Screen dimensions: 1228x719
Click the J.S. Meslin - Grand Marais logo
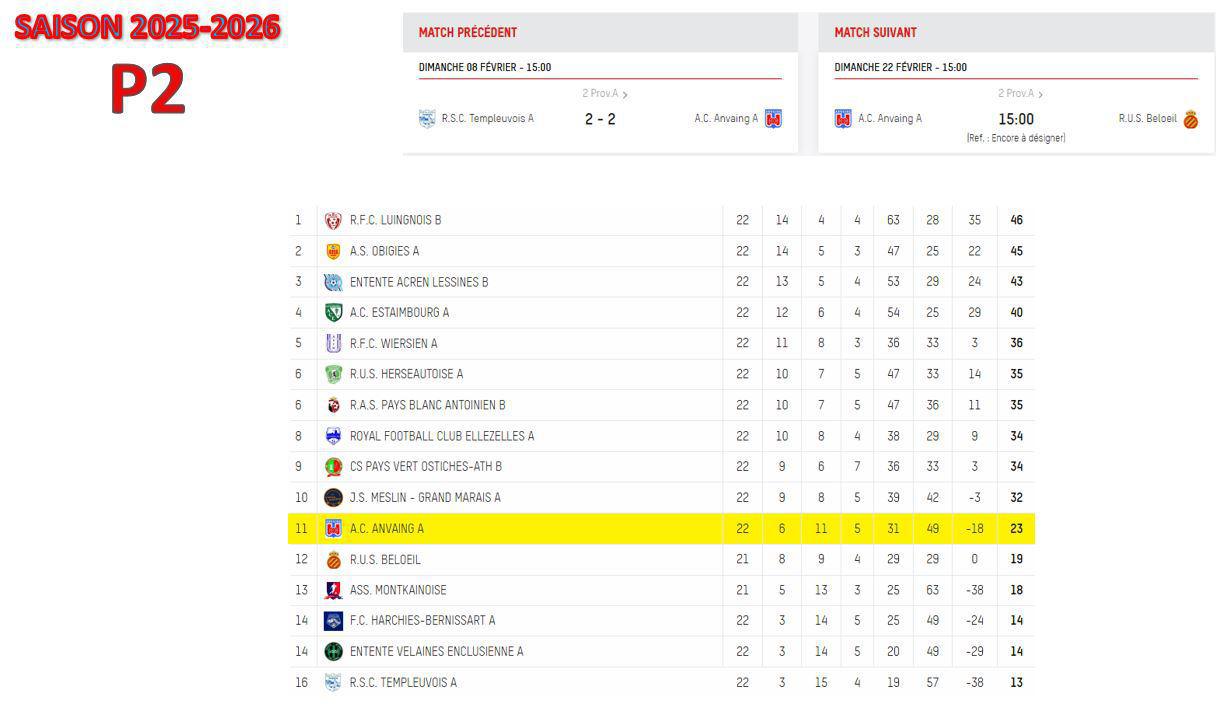333,497
